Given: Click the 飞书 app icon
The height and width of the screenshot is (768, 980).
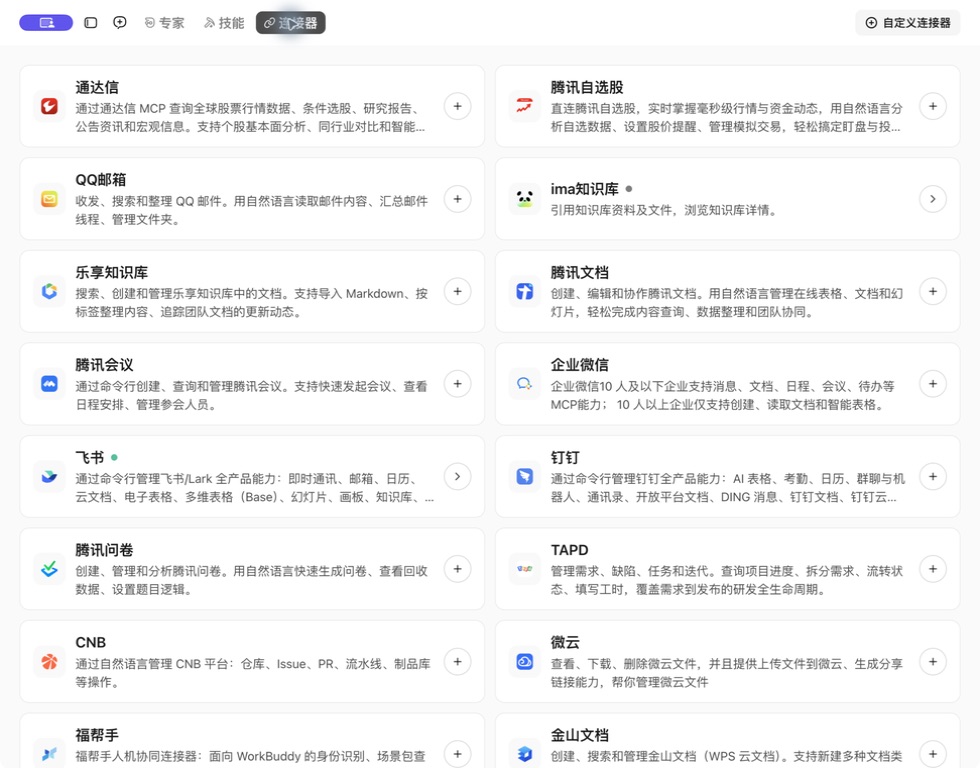Looking at the screenshot, I should pyautogui.click(x=49, y=476).
